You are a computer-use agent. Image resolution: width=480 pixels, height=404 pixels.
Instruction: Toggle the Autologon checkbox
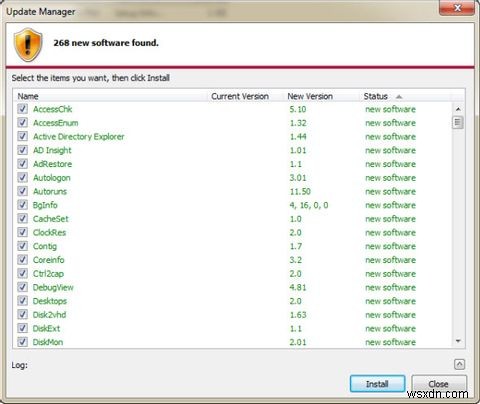point(22,177)
